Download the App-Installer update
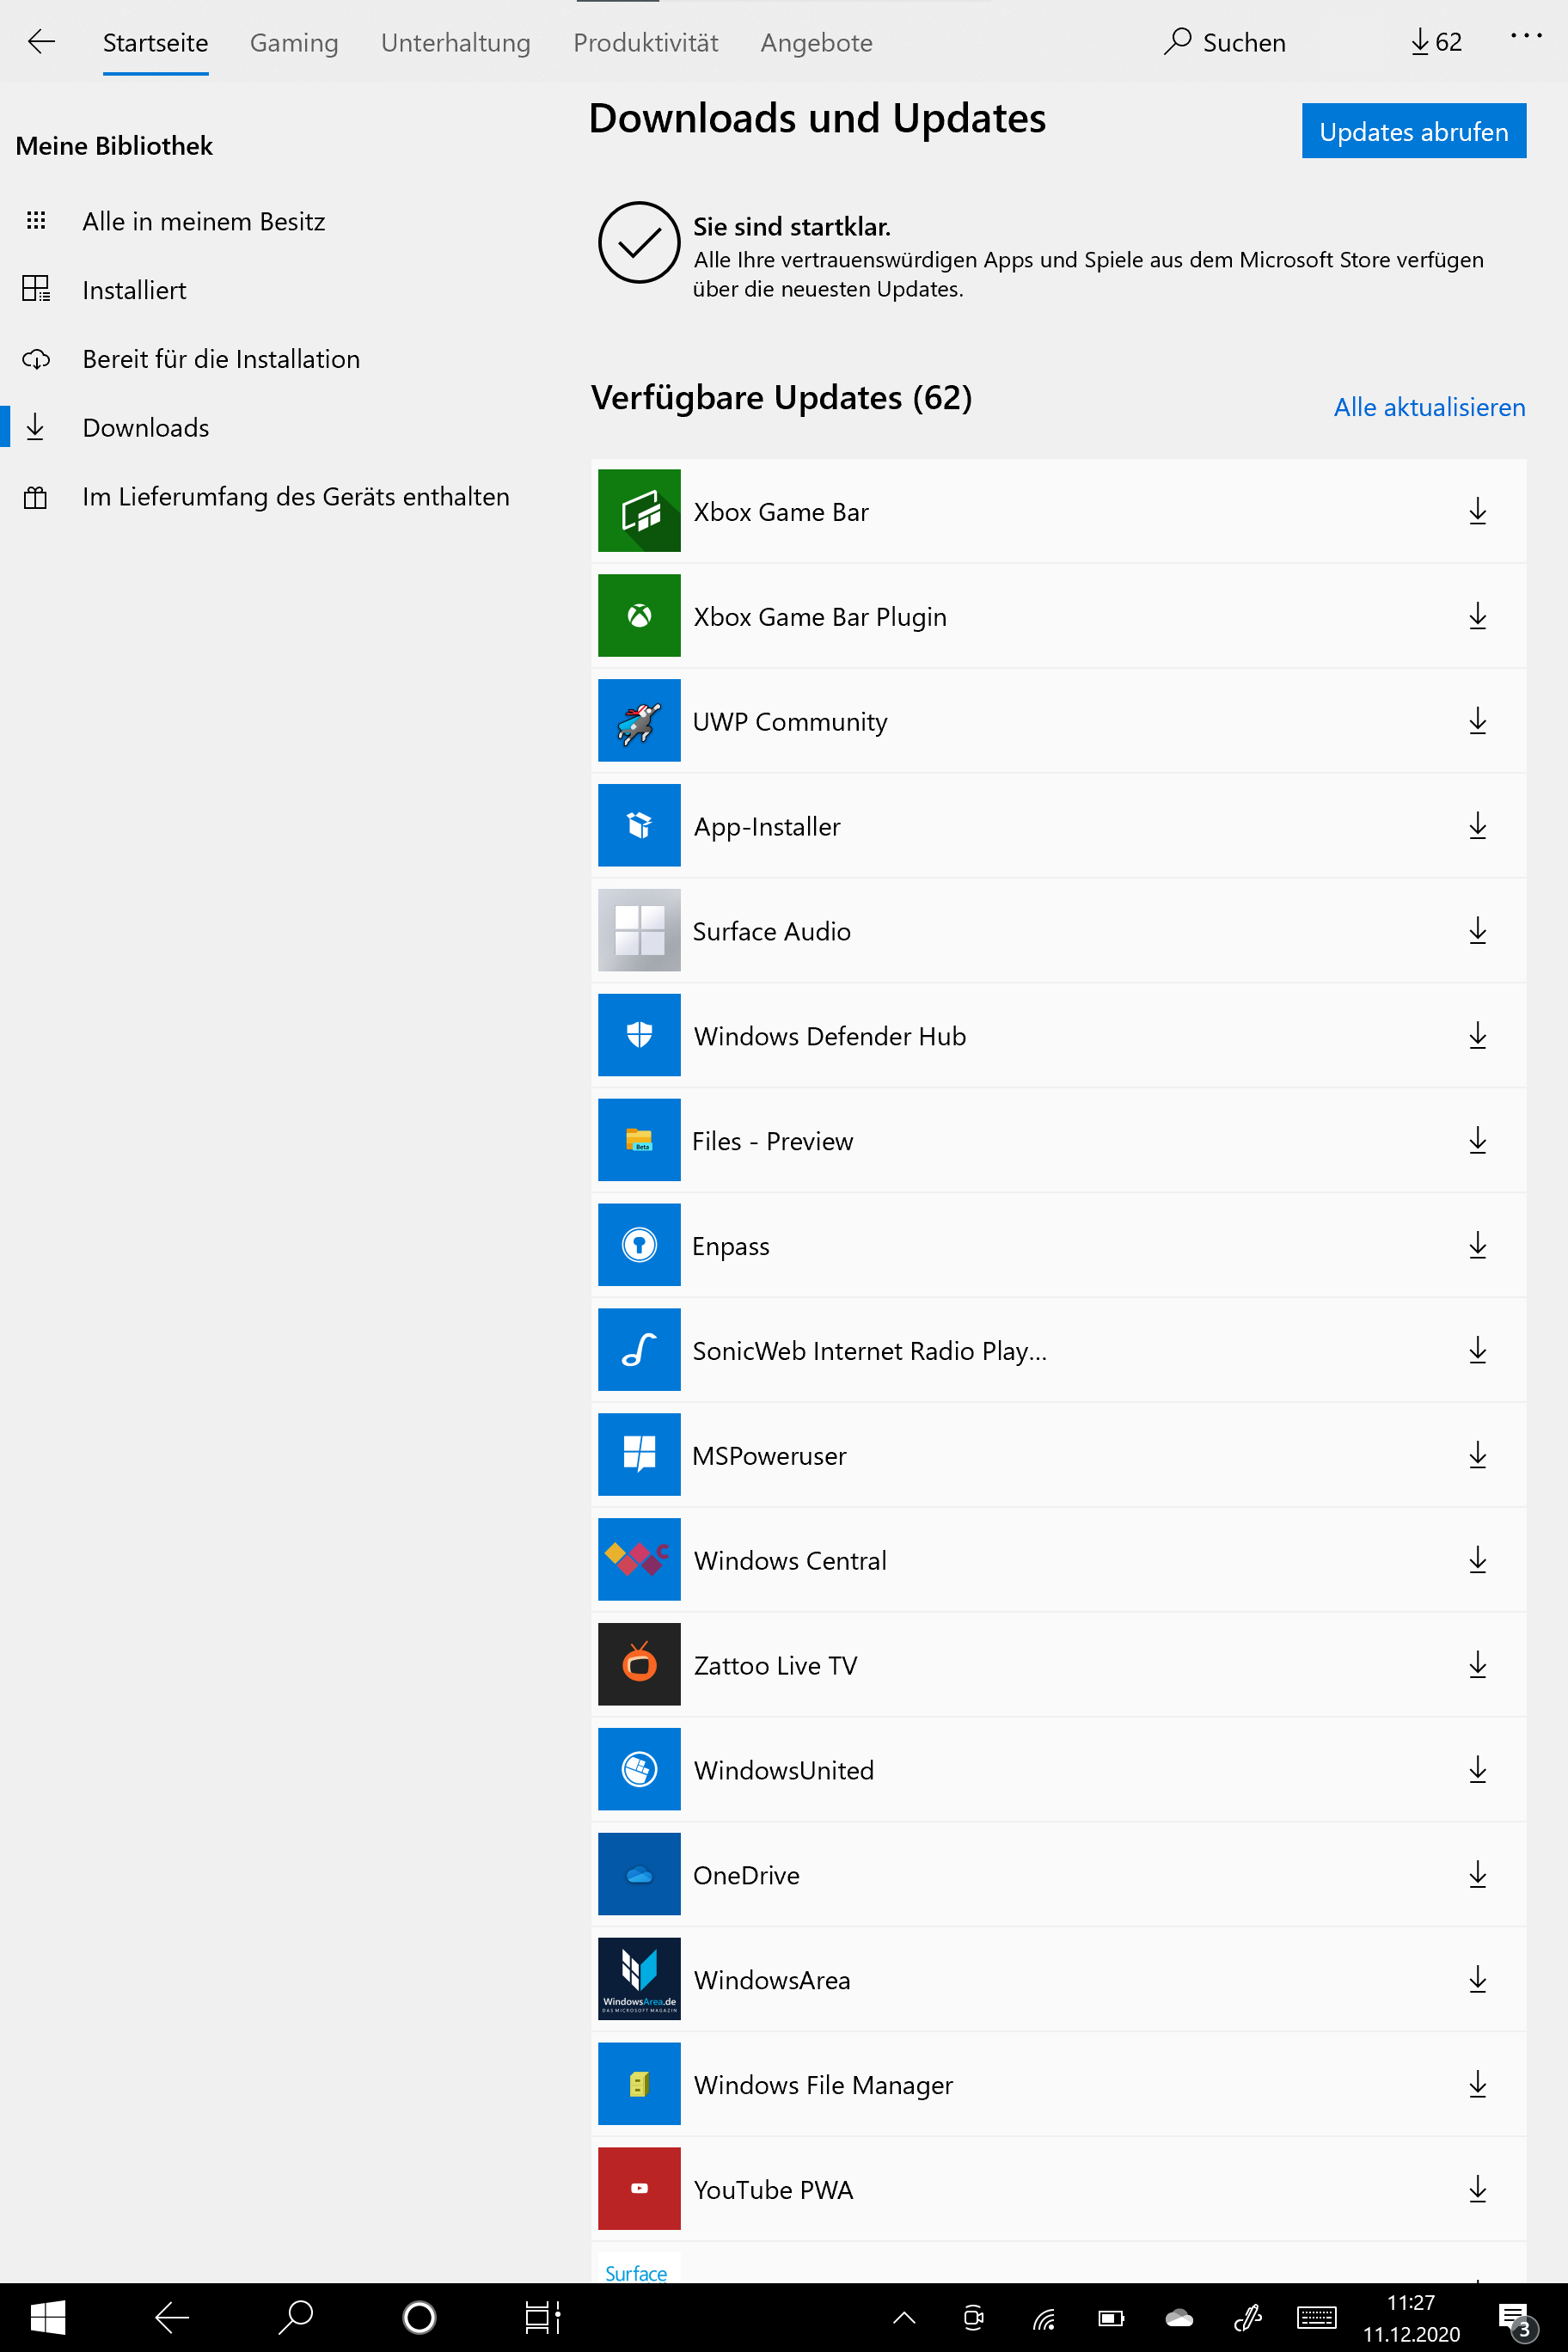Image resolution: width=1568 pixels, height=2352 pixels. [1477, 826]
